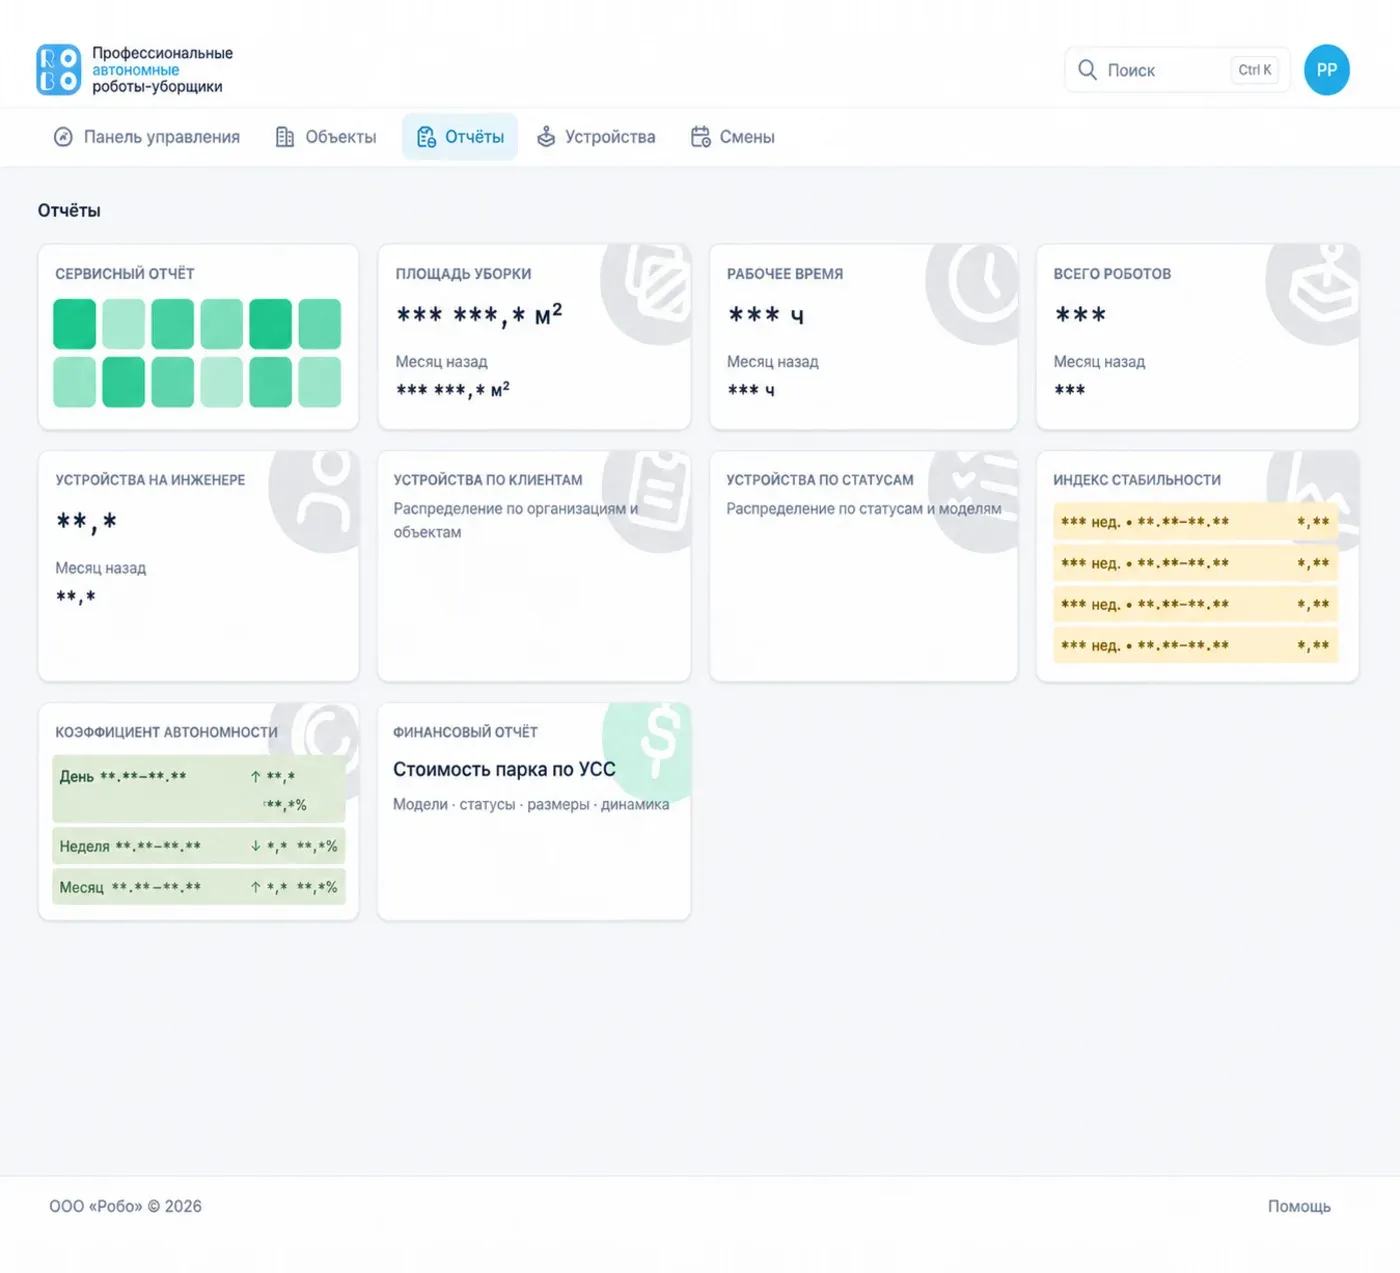
Task: Open the Всего роботов report card
Action: coord(1197,337)
